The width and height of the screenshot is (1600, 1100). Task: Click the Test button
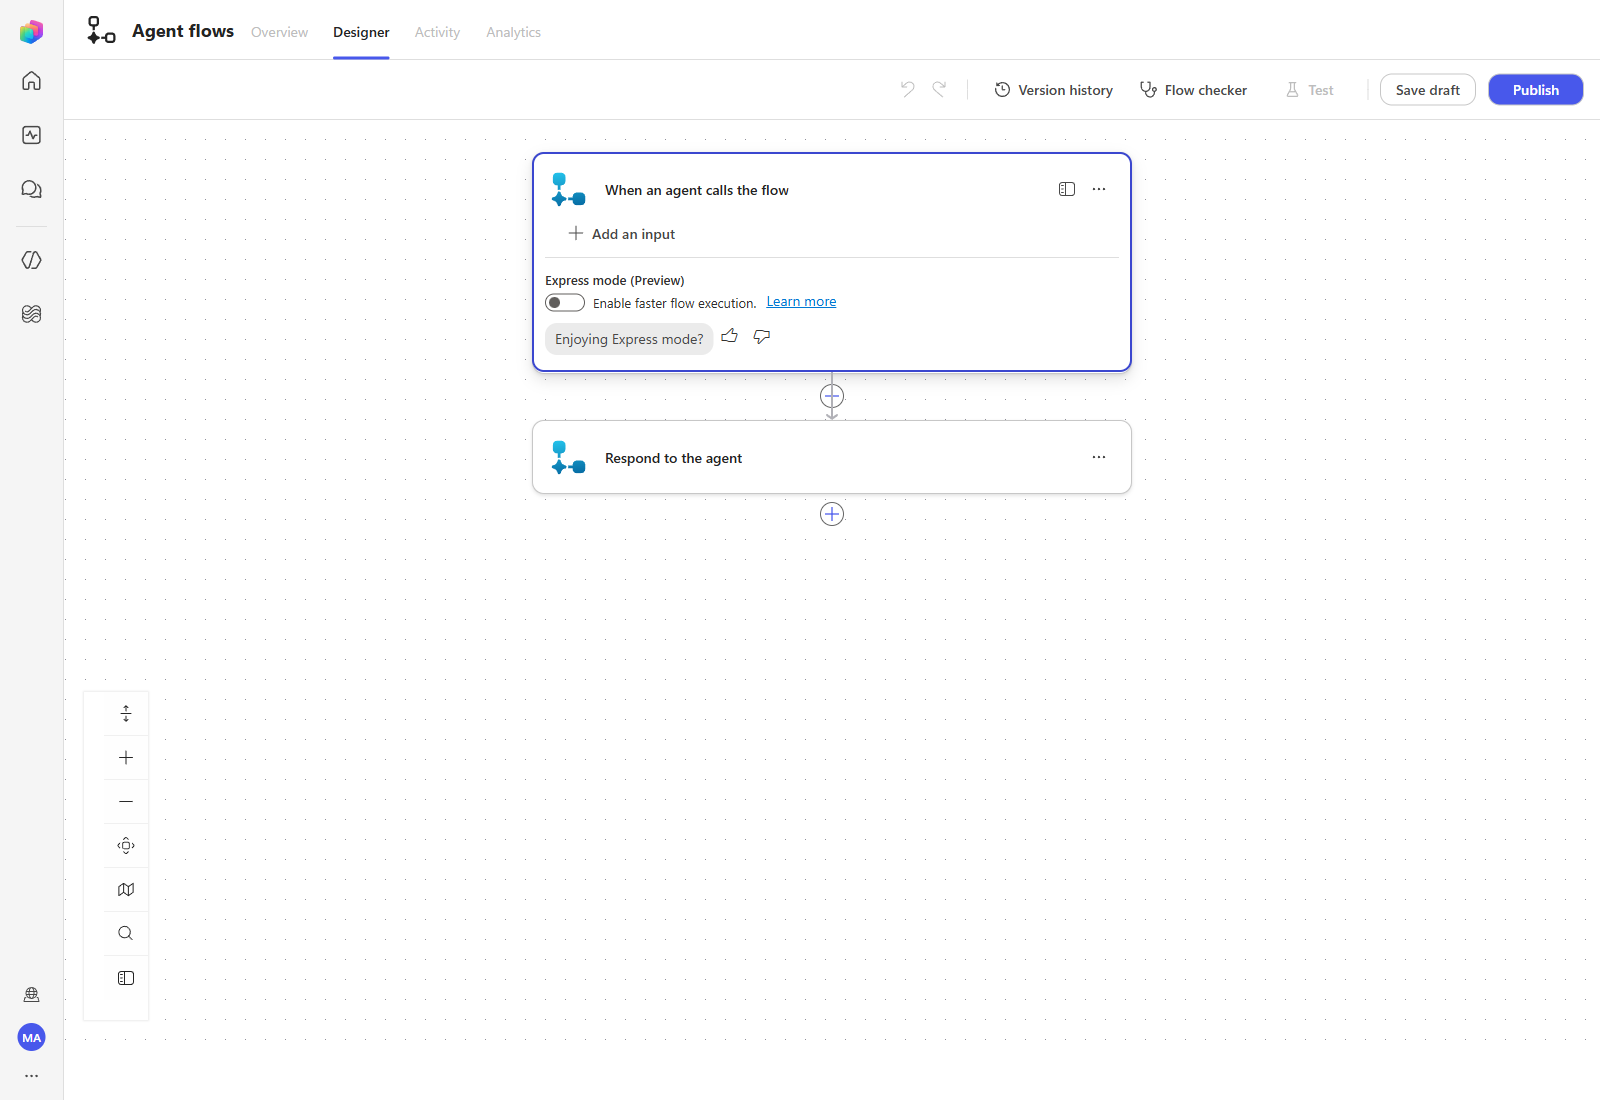click(1309, 90)
